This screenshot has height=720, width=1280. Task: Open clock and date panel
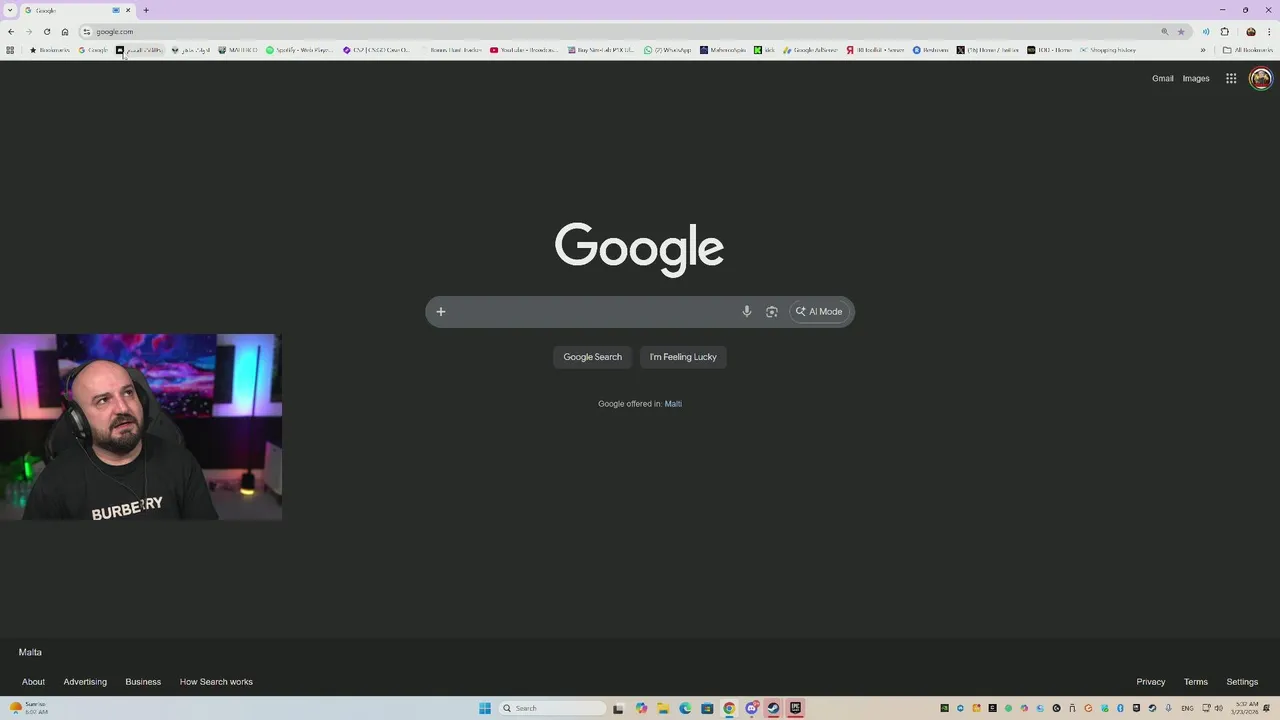coord(1246,708)
